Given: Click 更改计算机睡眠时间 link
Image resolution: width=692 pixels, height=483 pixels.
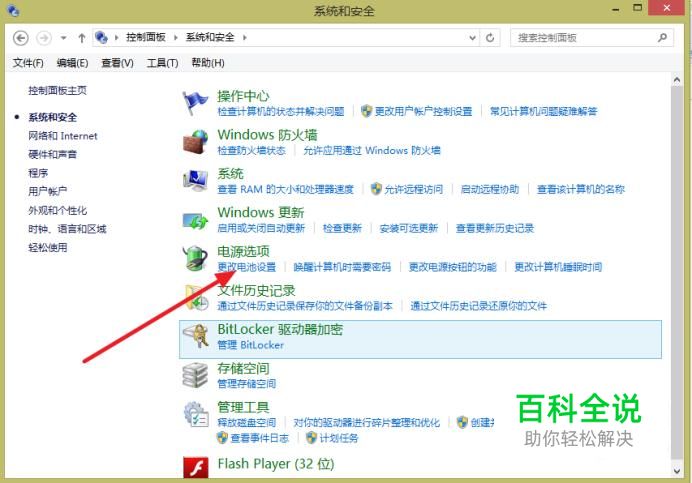Looking at the screenshot, I should tap(558, 267).
